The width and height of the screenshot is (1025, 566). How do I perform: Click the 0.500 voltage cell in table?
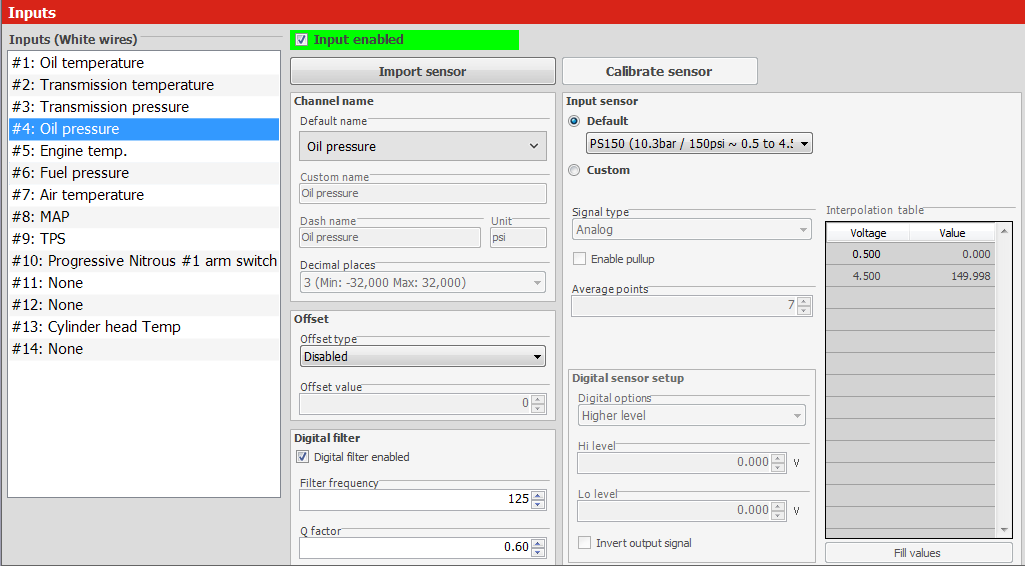point(866,254)
